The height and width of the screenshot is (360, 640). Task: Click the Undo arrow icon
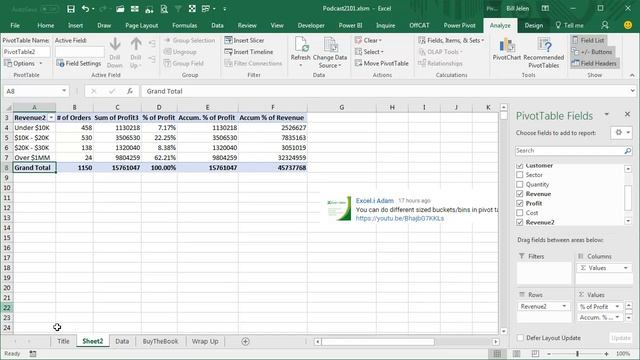85,9
